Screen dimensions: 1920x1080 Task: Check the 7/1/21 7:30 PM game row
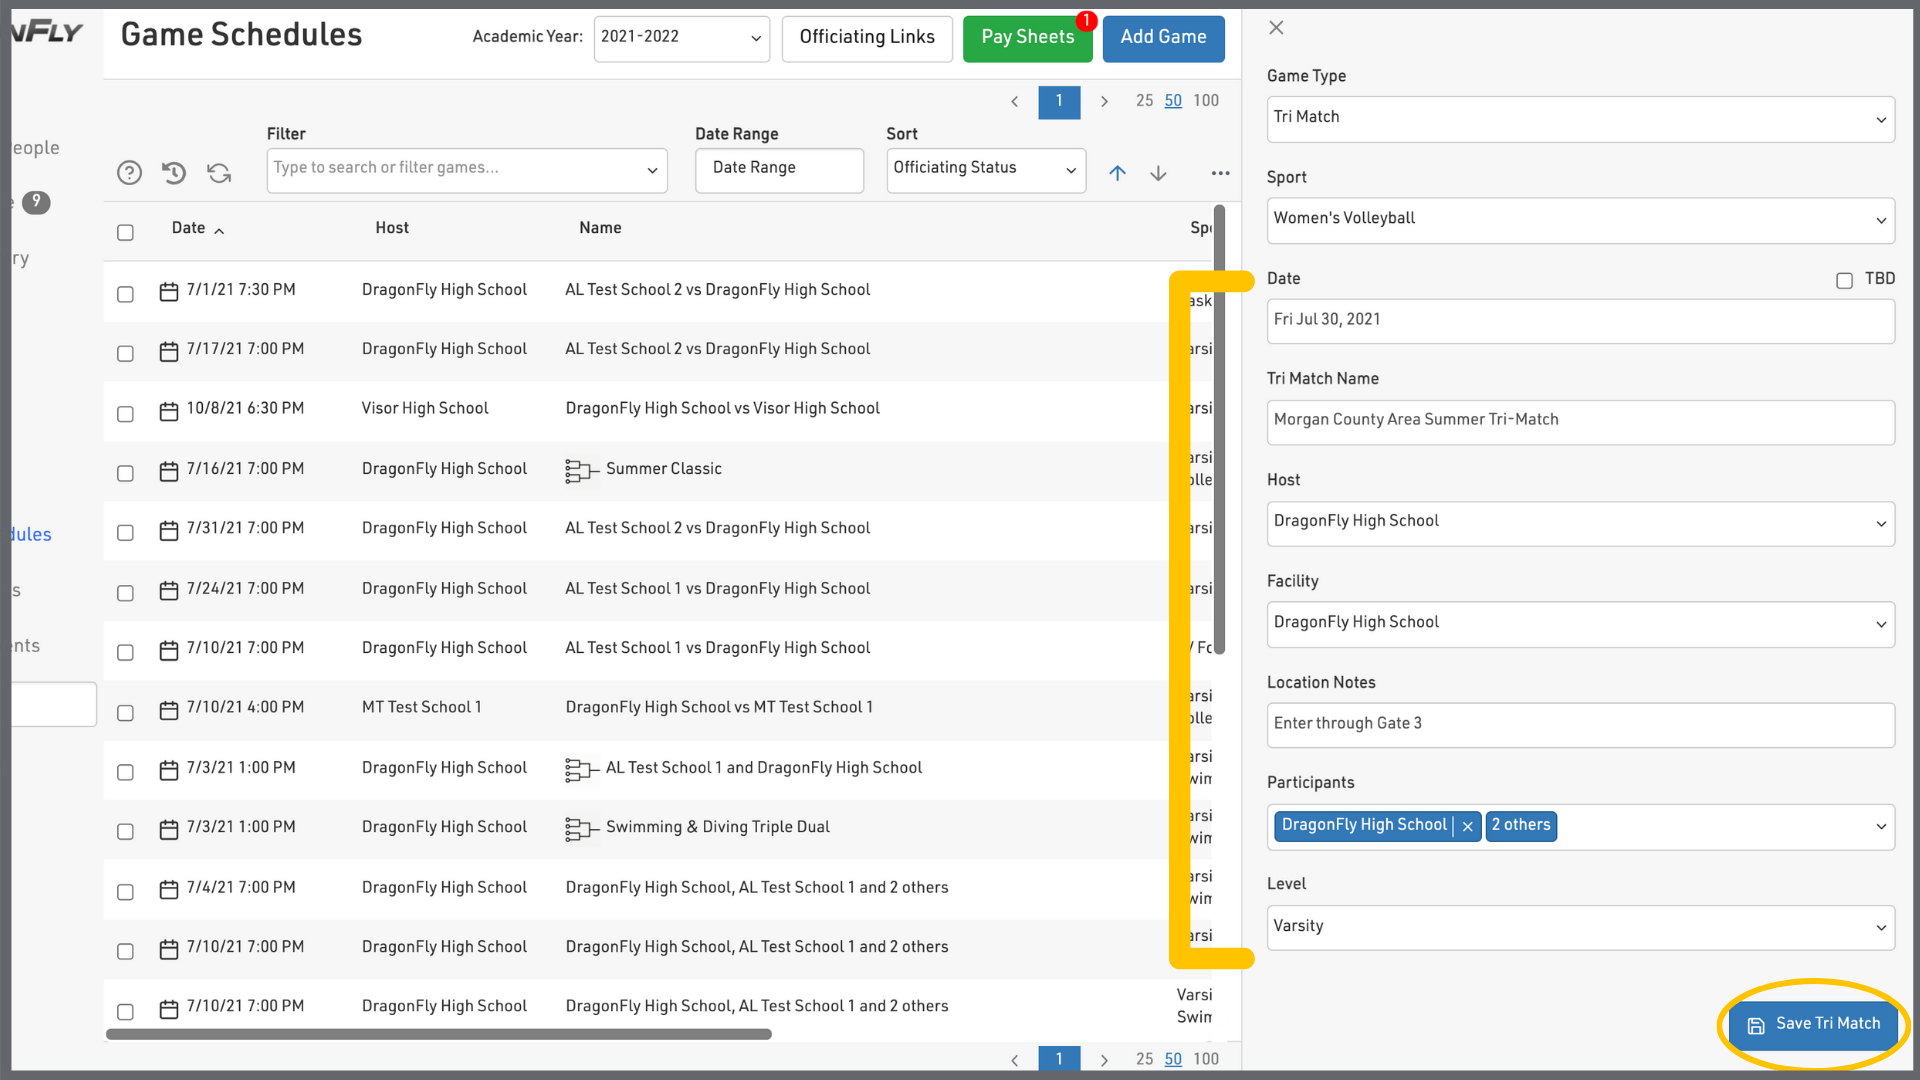pos(125,294)
